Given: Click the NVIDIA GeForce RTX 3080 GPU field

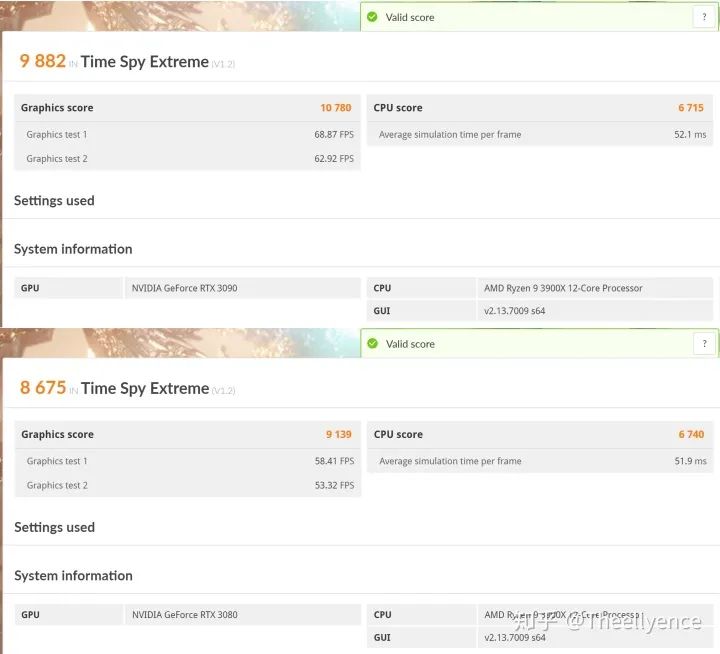Looking at the screenshot, I should 185,615.
